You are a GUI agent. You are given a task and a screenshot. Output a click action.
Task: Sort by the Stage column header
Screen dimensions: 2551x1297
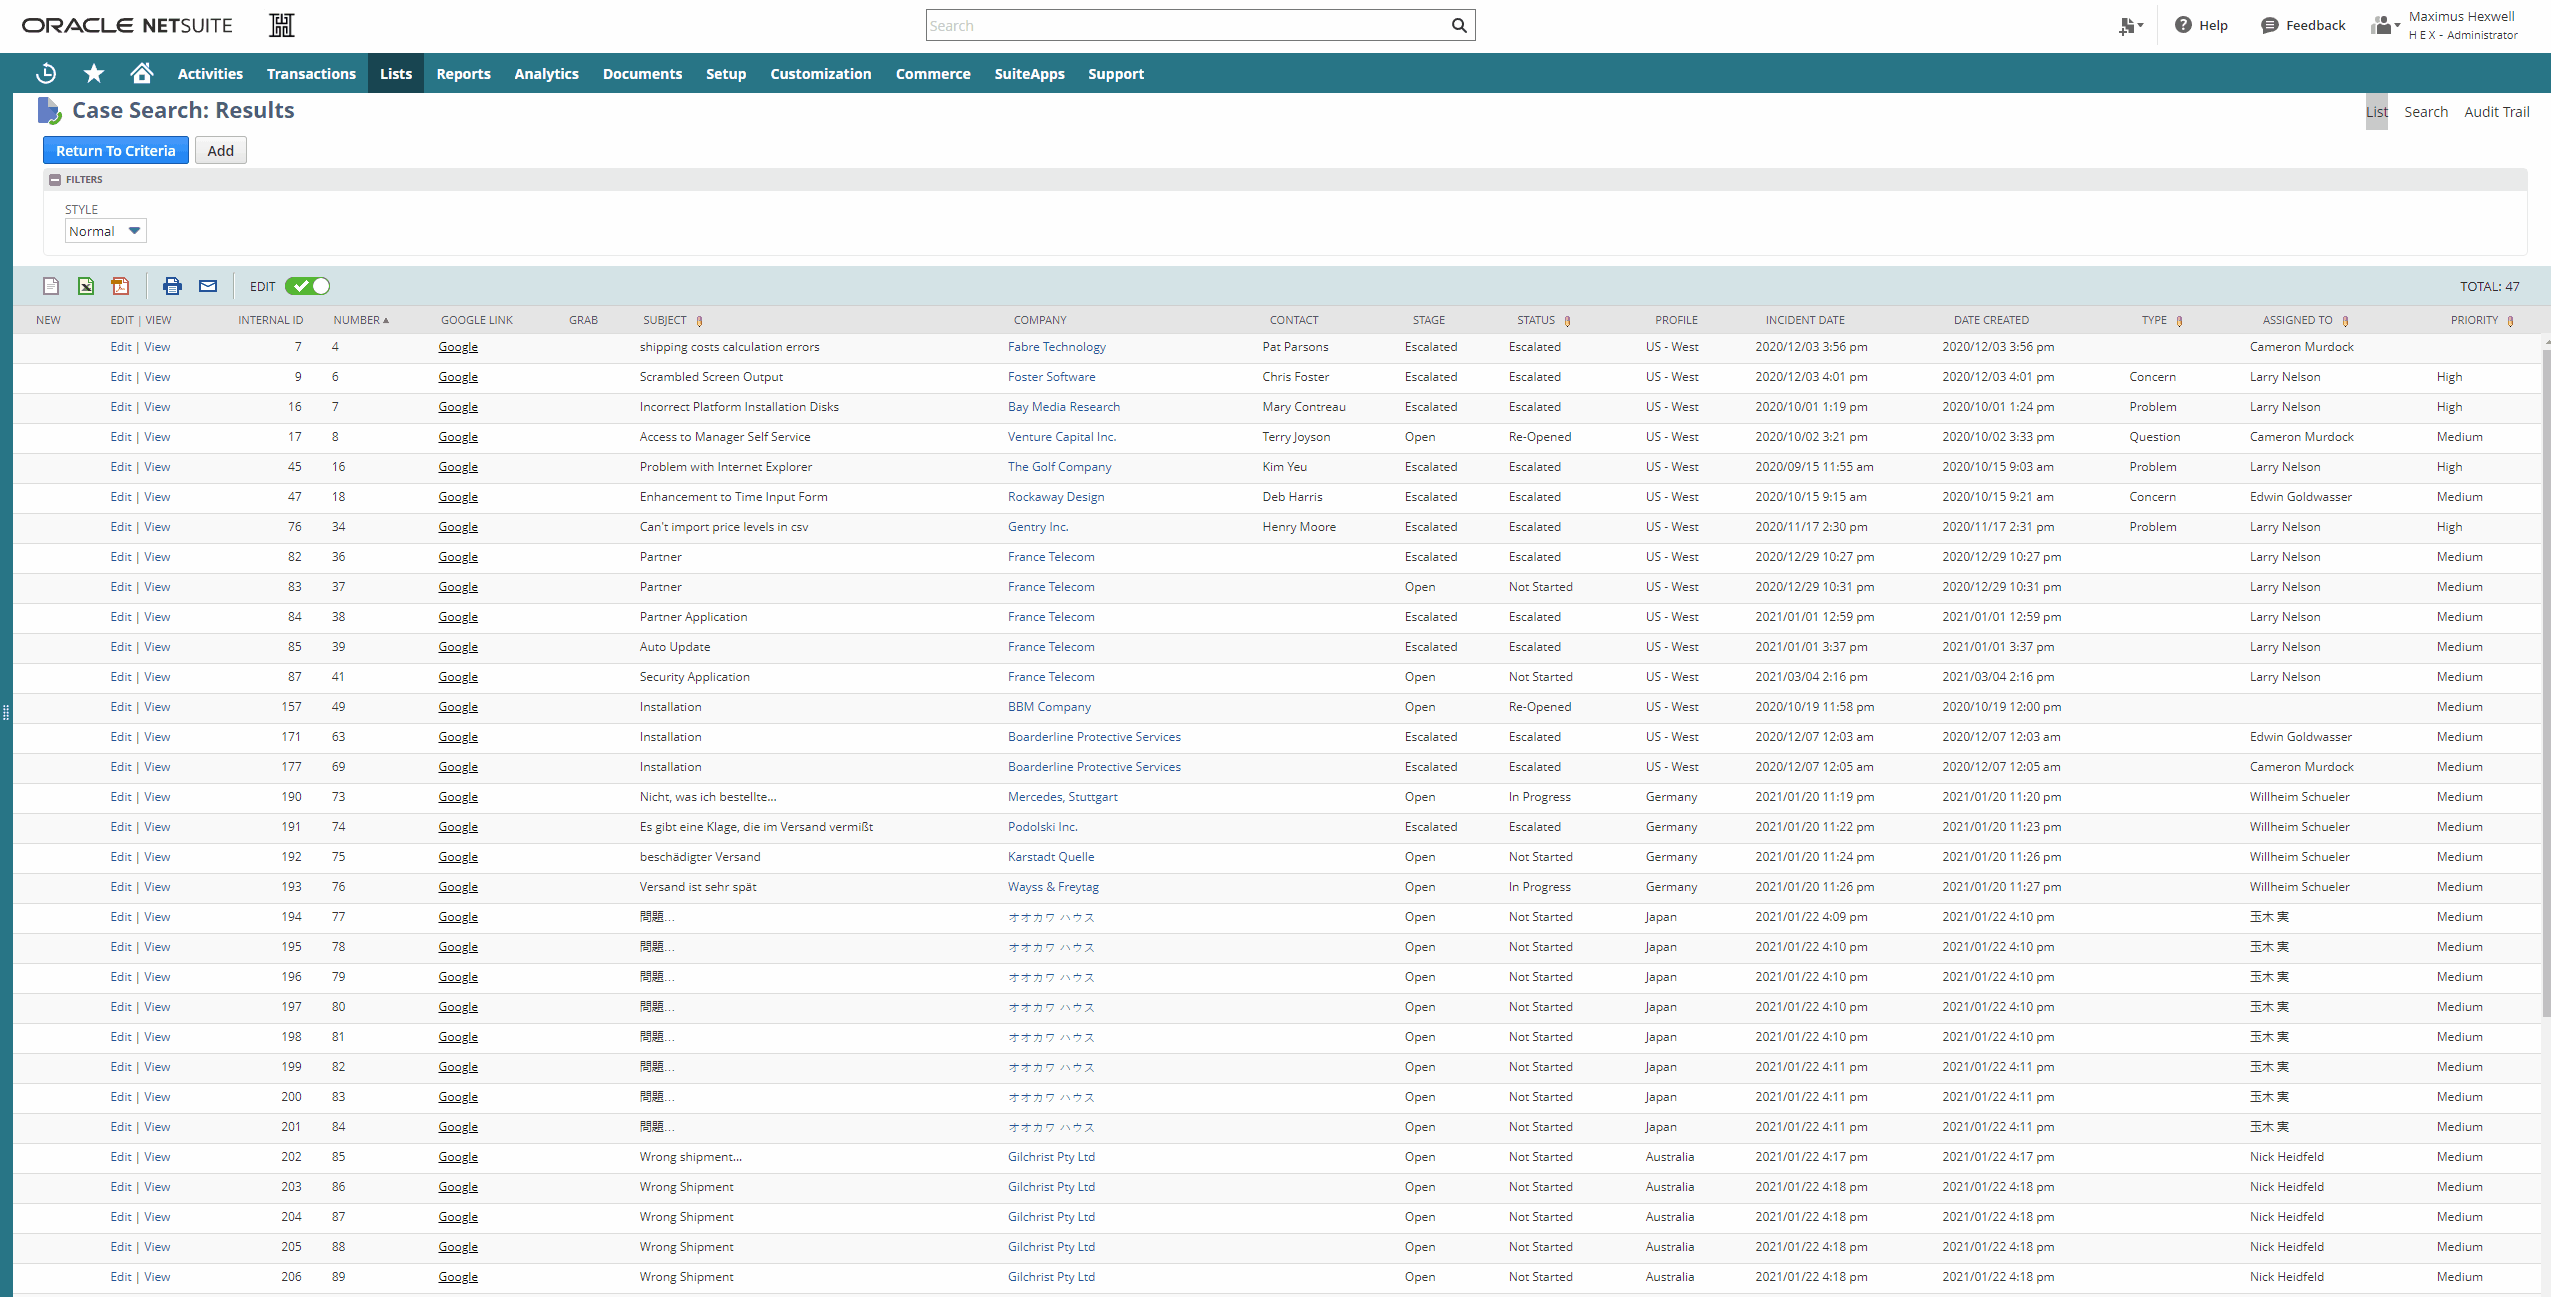1428,320
